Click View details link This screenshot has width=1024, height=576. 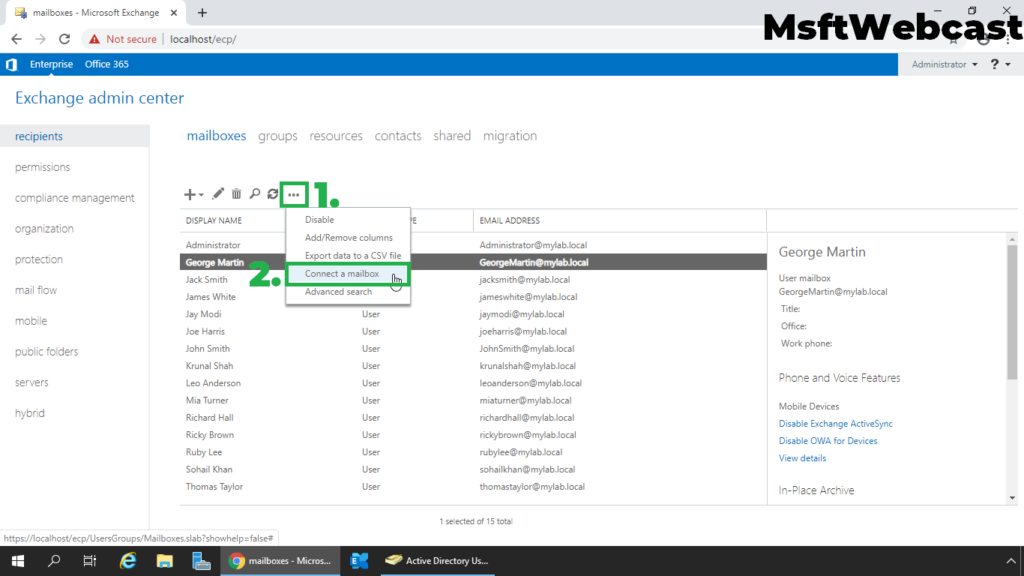802,458
